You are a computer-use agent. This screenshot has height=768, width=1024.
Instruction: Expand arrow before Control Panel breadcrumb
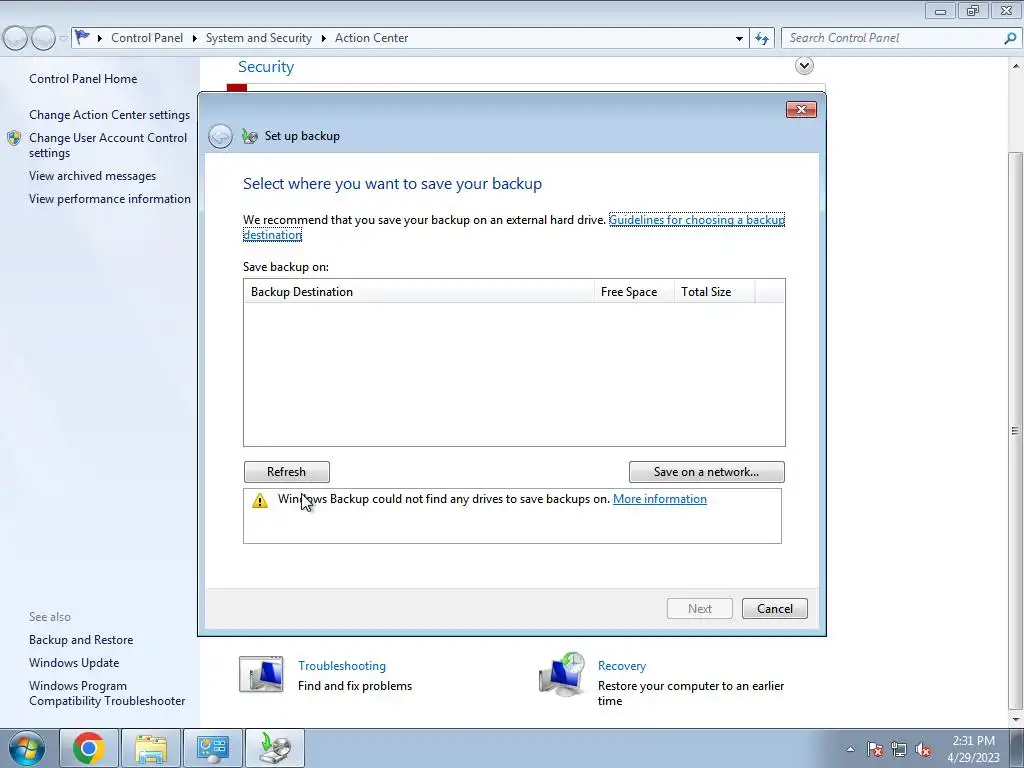(100, 39)
